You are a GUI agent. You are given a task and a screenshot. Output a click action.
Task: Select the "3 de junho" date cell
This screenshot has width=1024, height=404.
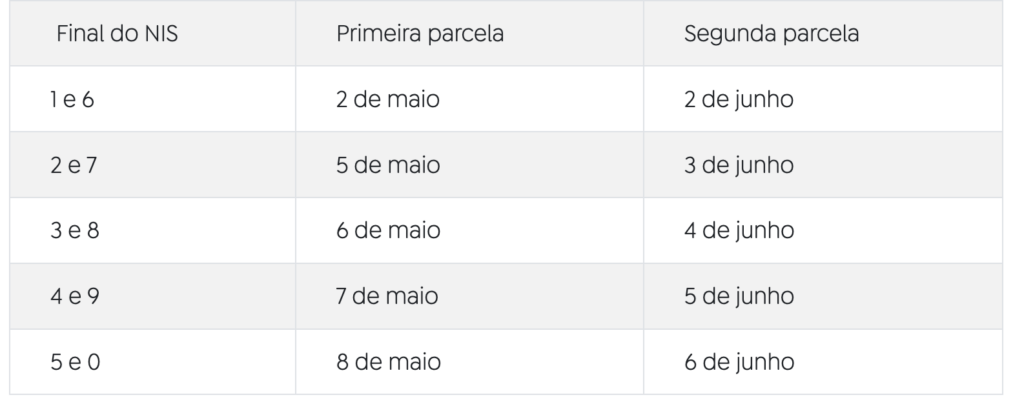(x=738, y=165)
